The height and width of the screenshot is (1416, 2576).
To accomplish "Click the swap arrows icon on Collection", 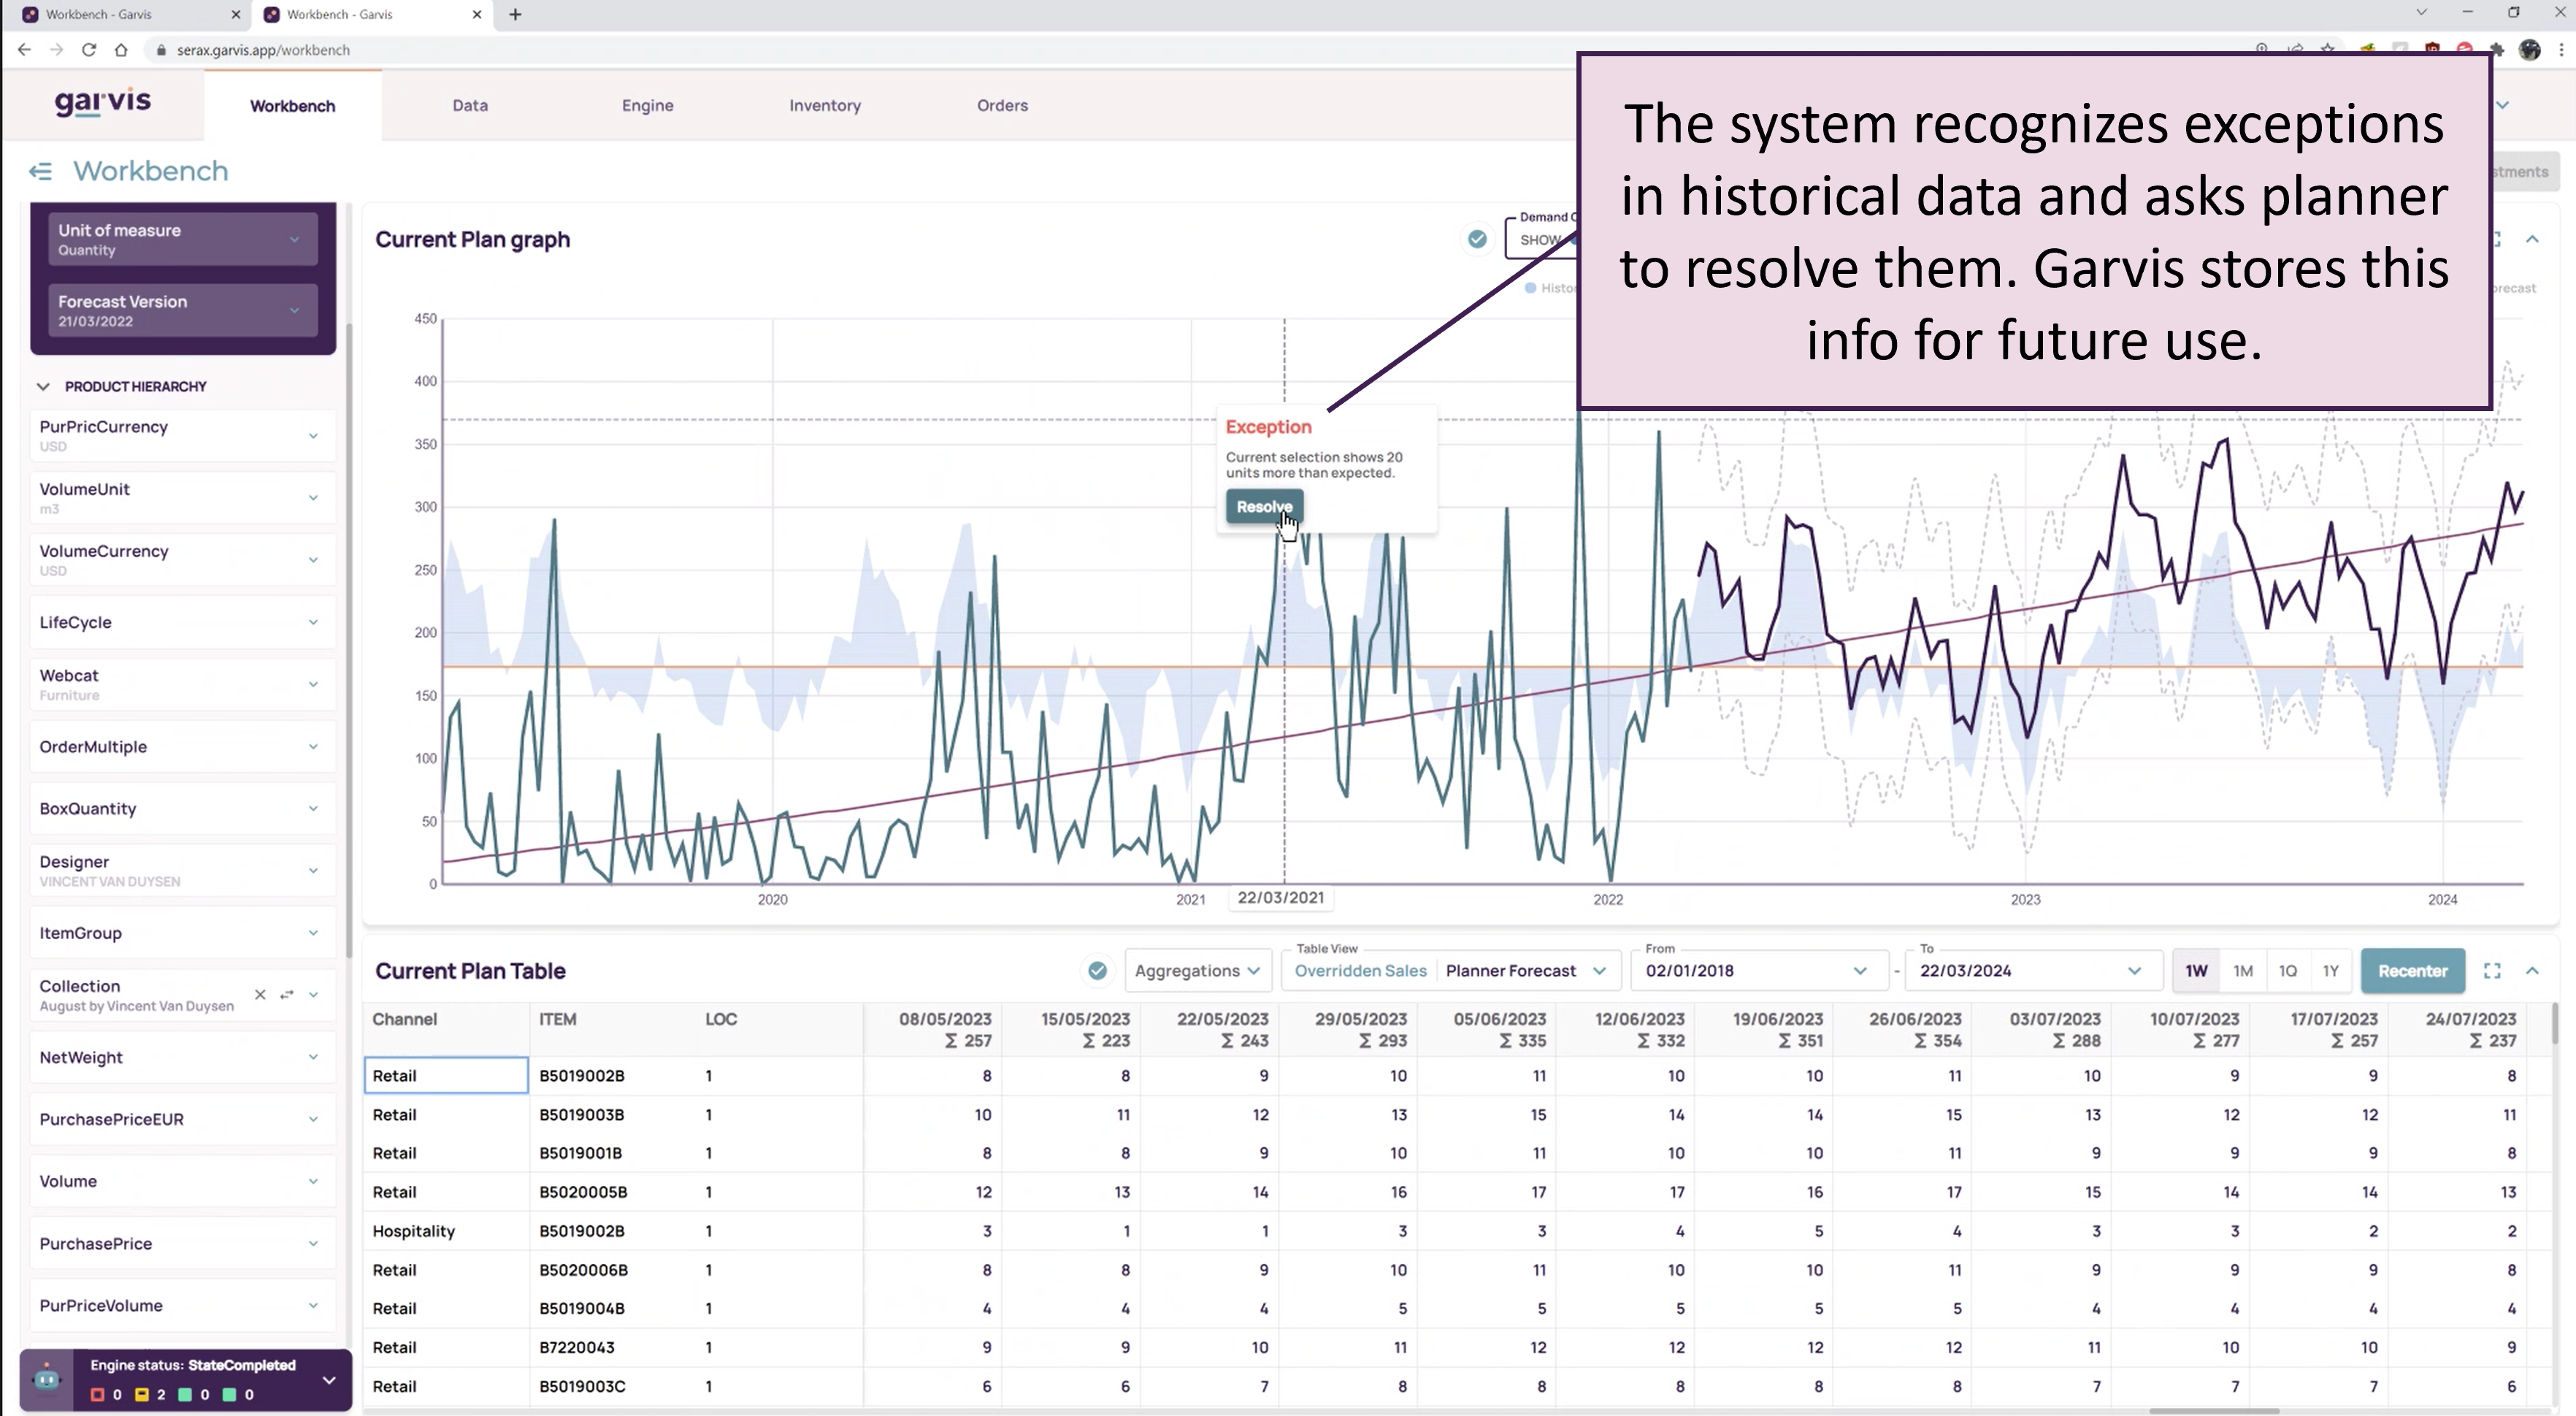I will [x=287, y=994].
